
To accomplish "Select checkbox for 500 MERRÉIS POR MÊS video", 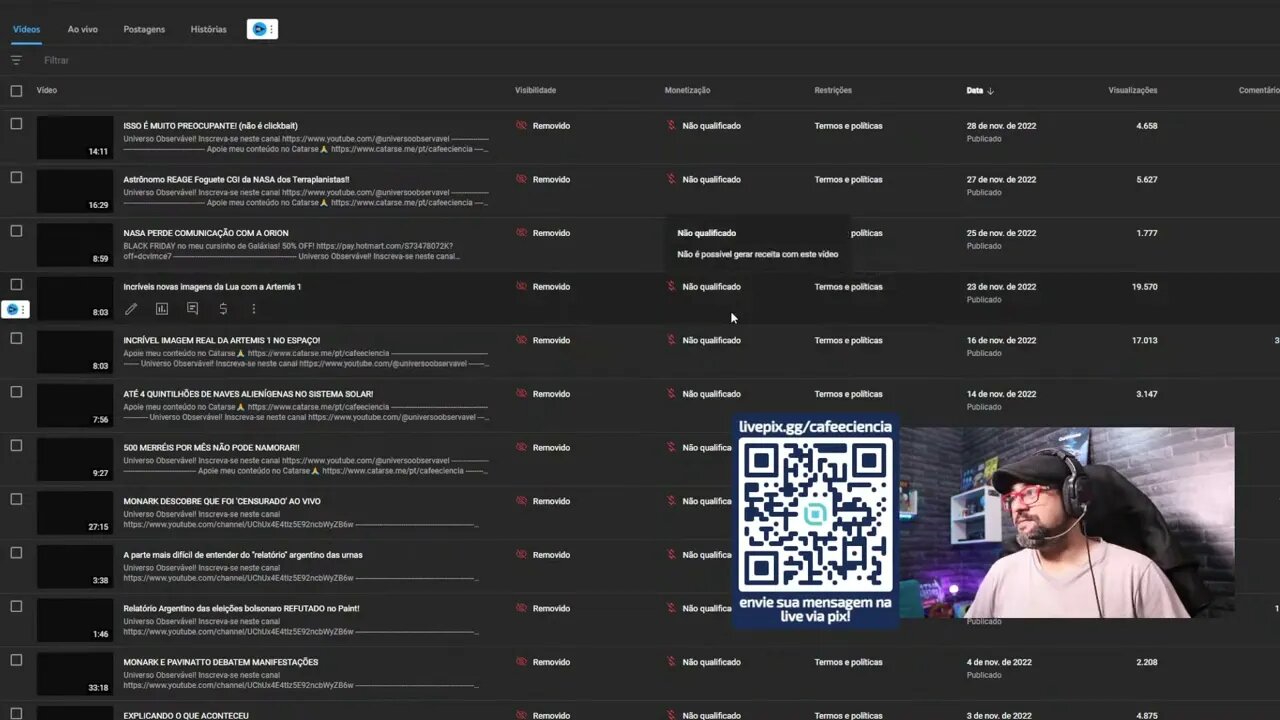I will coord(16,446).
